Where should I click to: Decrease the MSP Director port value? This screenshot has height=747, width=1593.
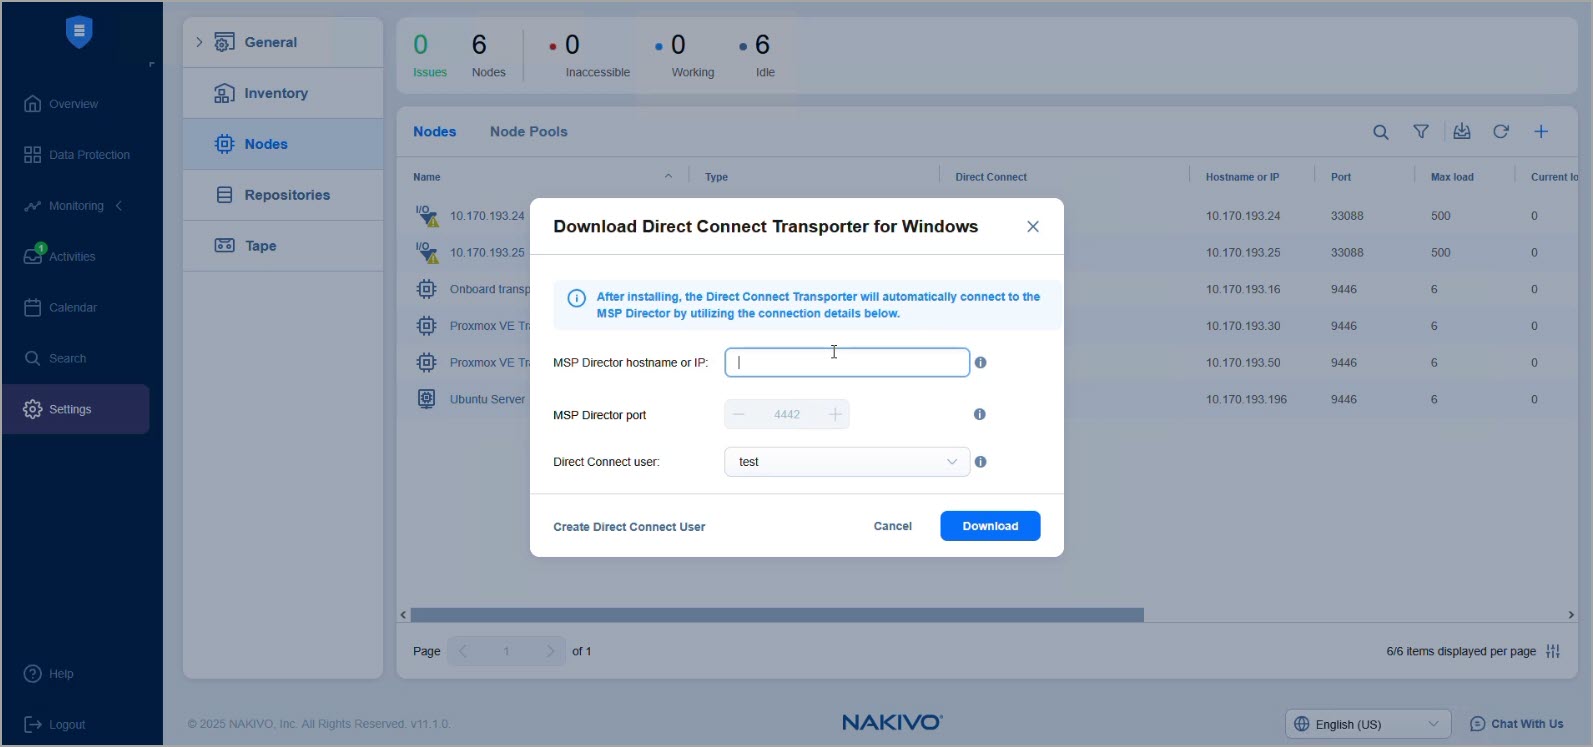pyautogui.click(x=739, y=414)
